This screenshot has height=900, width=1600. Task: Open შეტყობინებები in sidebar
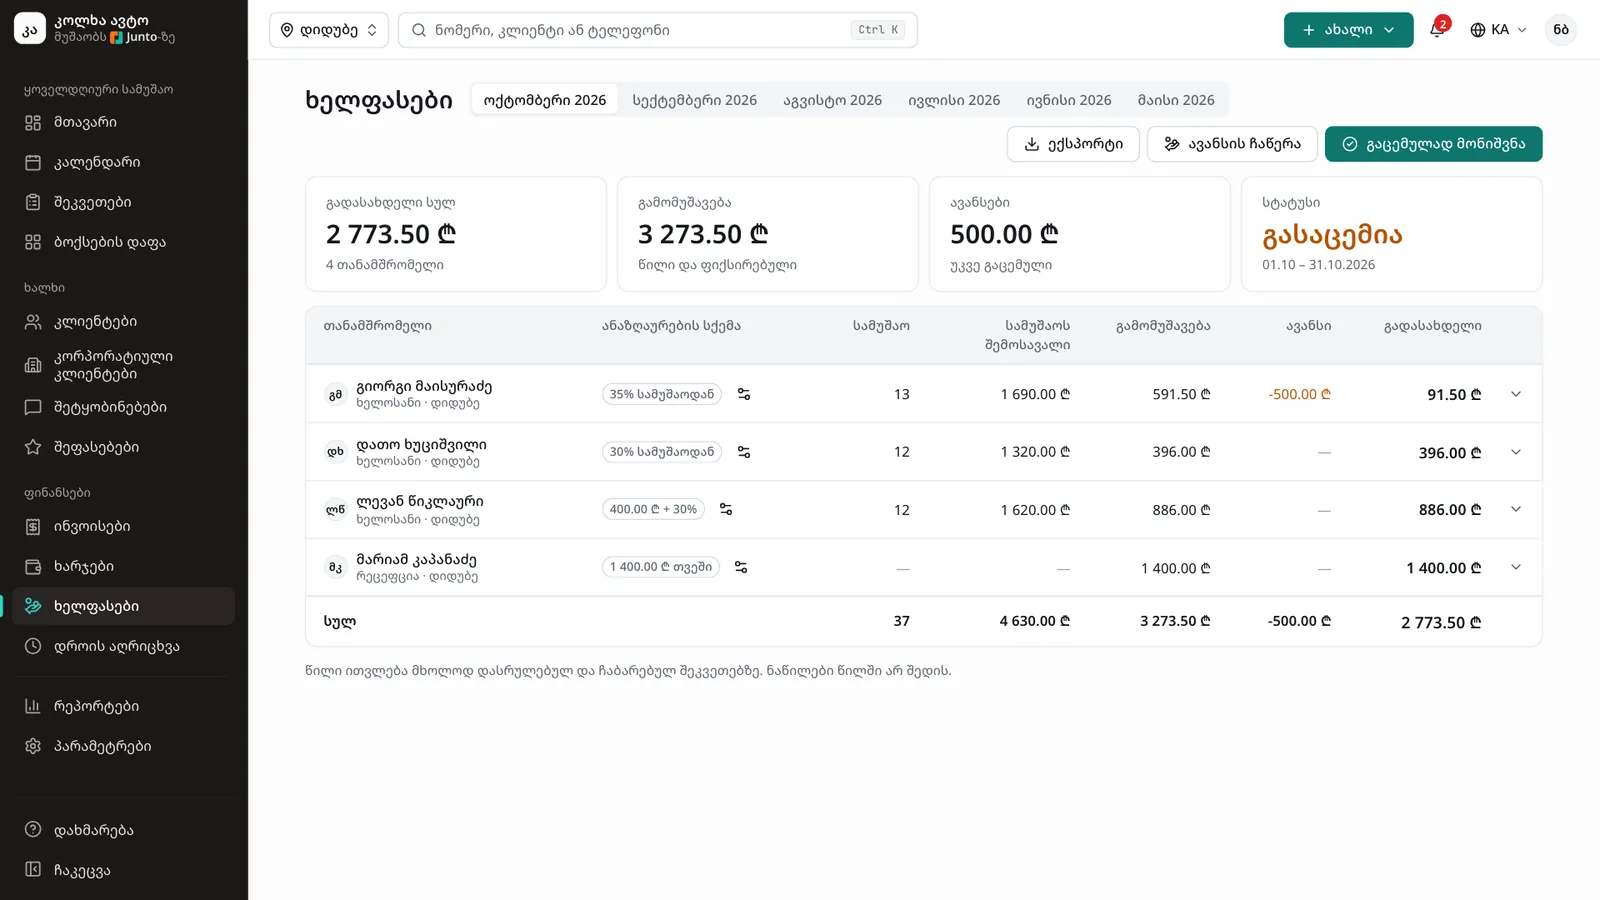pos(124,407)
